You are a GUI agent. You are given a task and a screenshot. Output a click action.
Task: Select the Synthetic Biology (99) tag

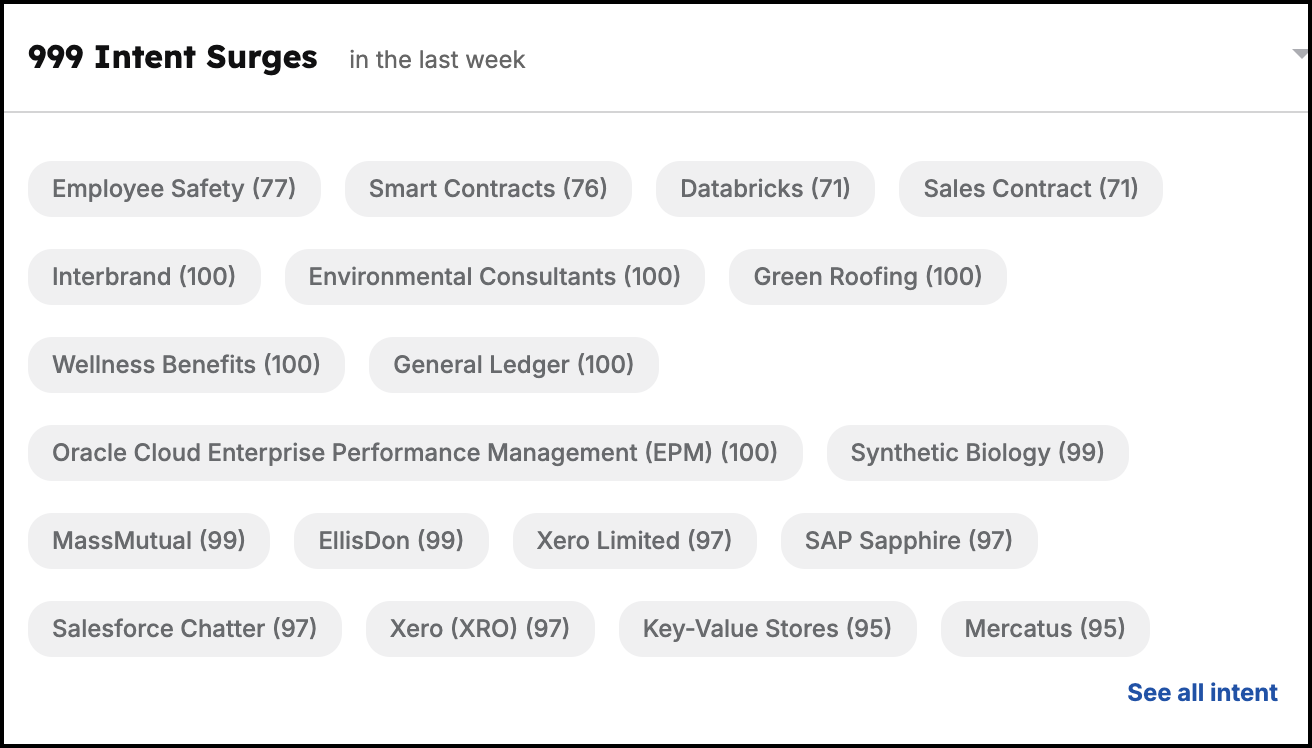point(978,453)
